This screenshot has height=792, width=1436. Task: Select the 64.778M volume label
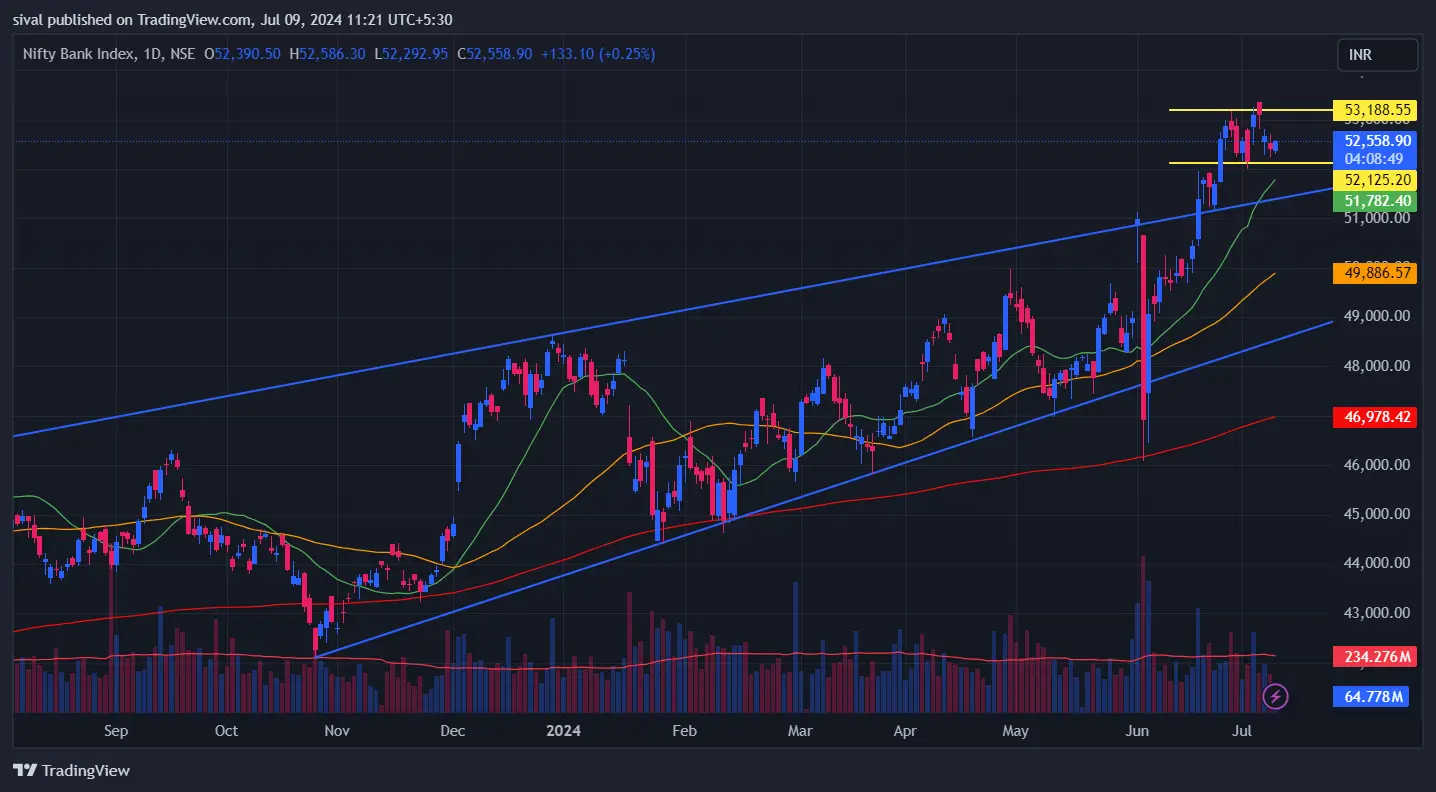(x=1371, y=696)
